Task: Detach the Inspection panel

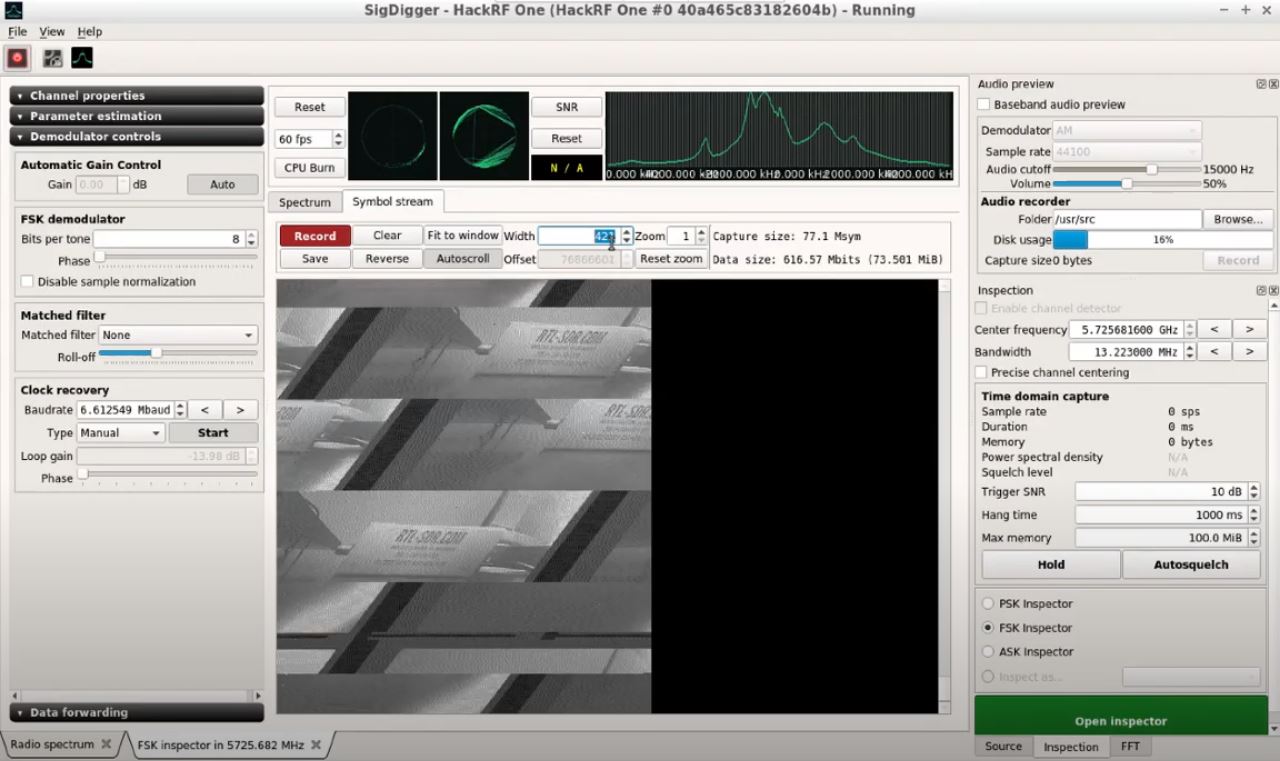Action: click(1261, 290)
